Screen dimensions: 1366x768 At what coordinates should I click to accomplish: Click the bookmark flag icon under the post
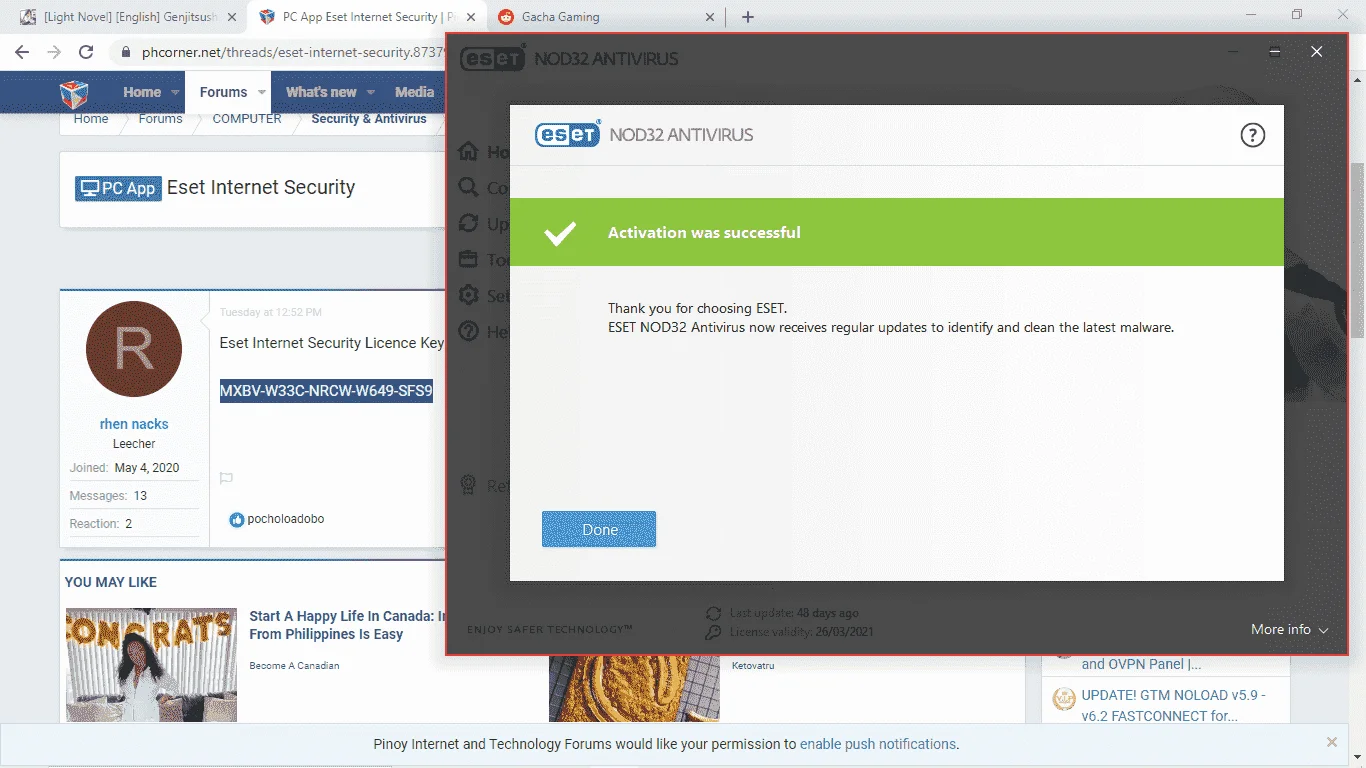pyautogui.click(x=226, y=479)
